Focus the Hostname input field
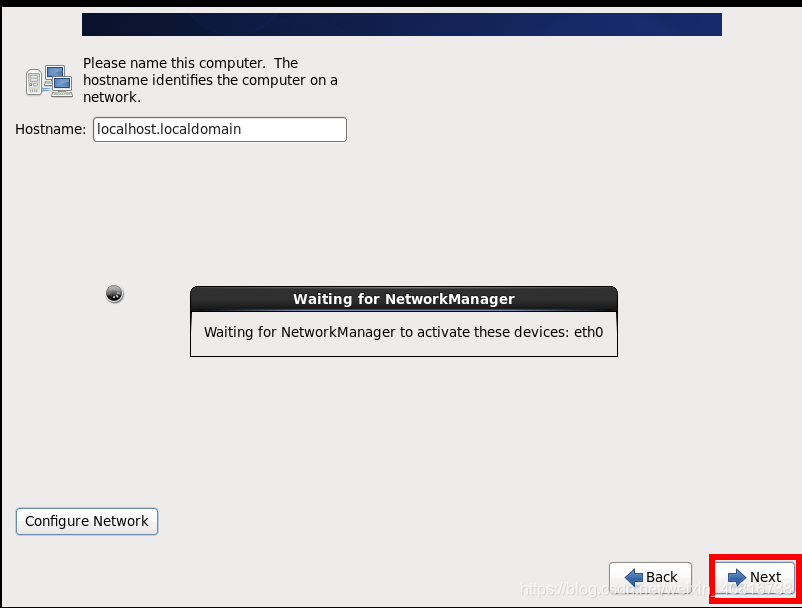 (x=220, y=129)
